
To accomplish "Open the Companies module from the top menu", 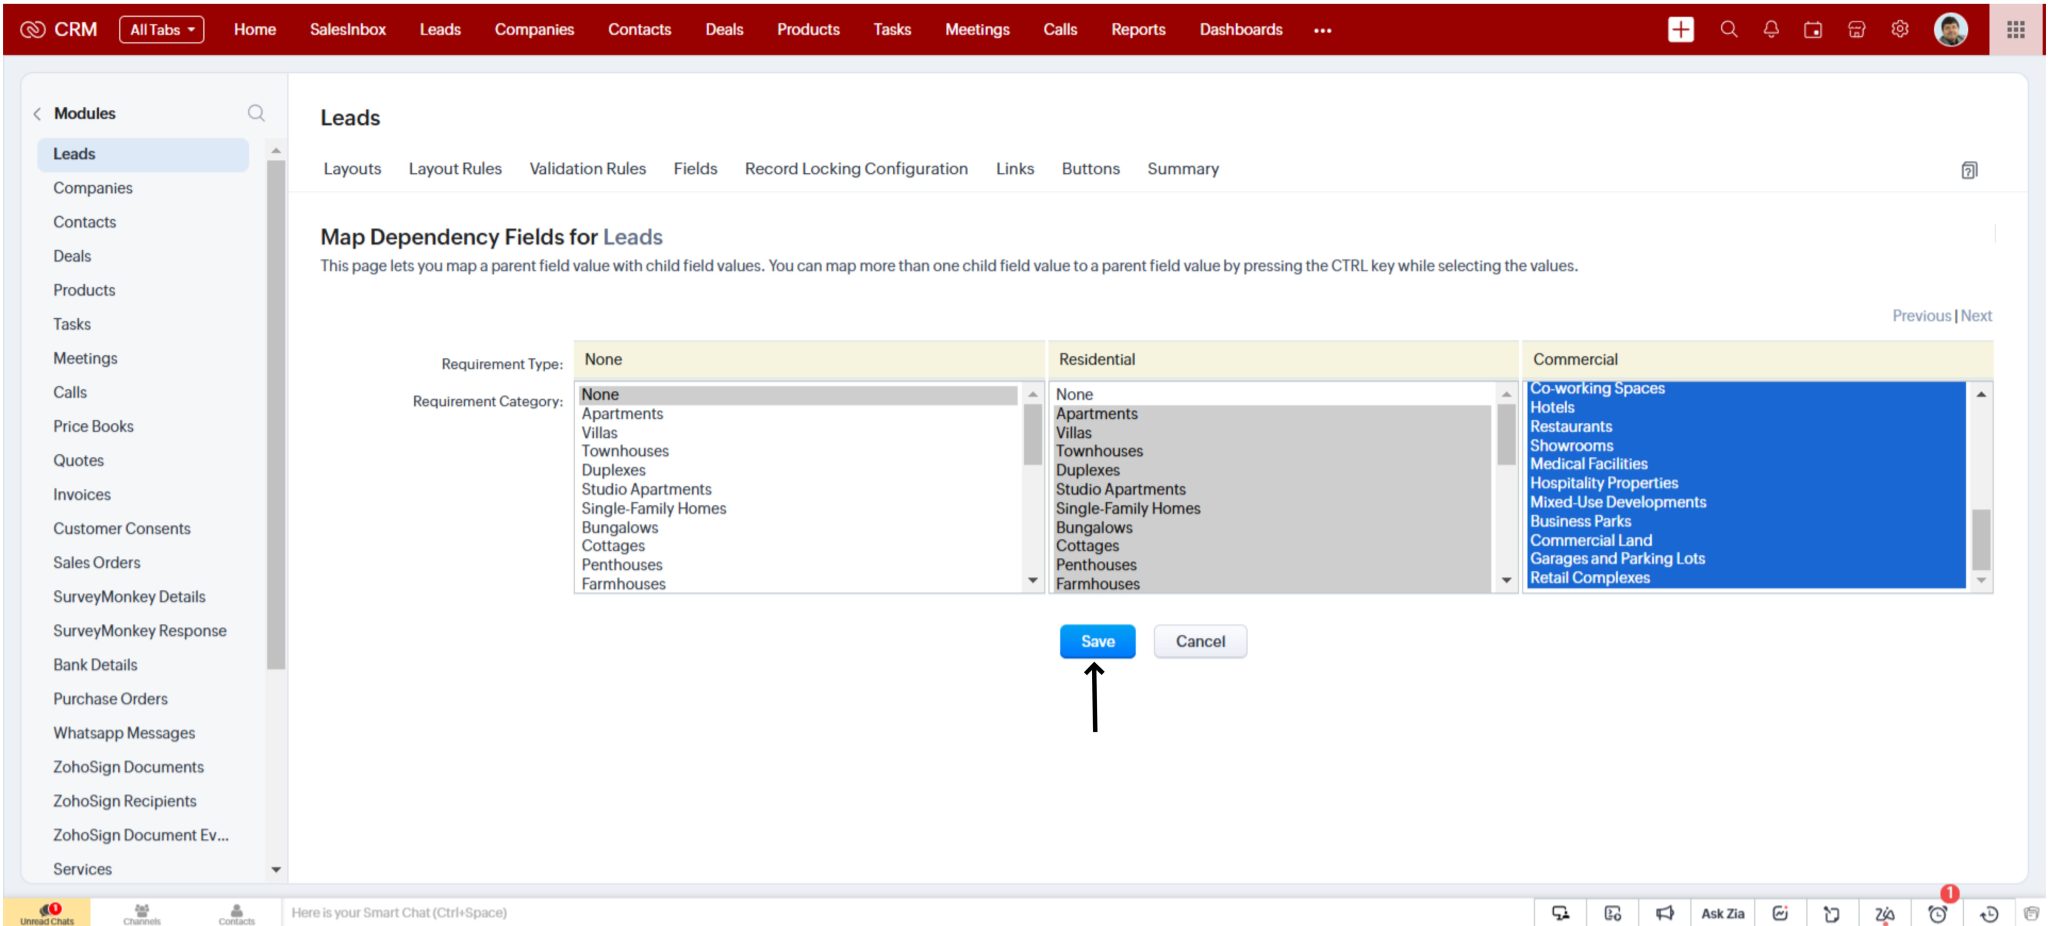I will click(534, 29).
